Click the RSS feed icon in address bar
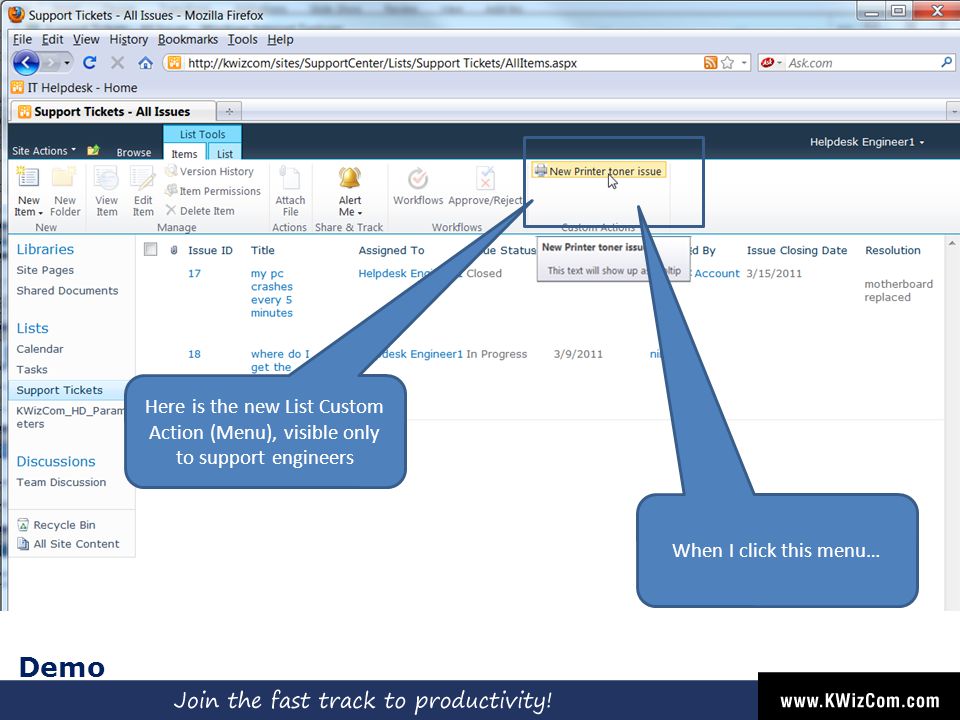Screen dimensions: 960x720 click(710, 62)
